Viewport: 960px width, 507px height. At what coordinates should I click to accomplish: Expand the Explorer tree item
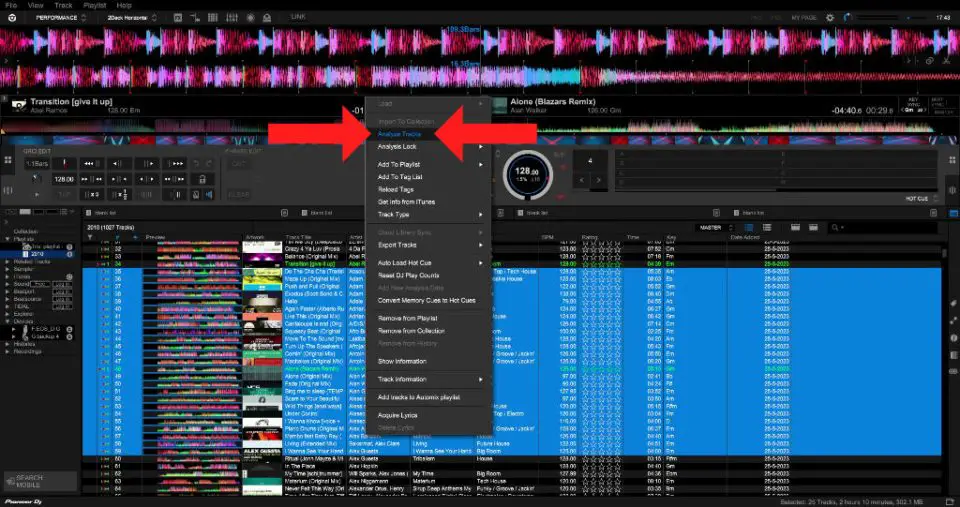(7, 314)
